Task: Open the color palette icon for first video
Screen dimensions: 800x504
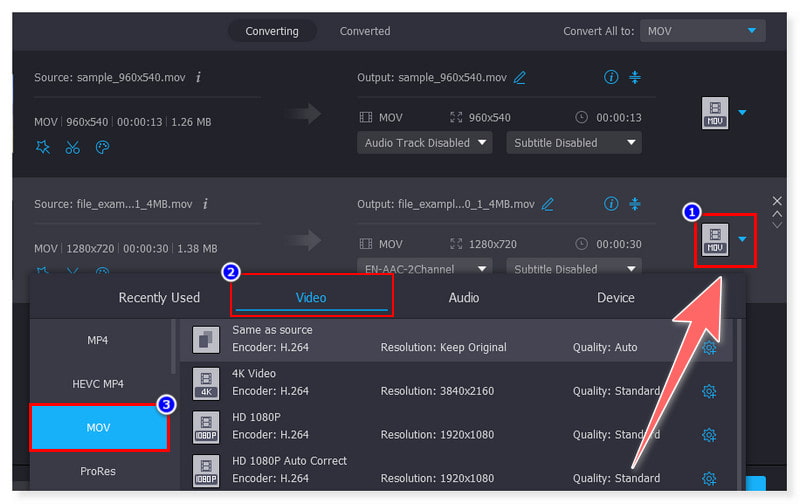Action: click(x=102, y=147)
